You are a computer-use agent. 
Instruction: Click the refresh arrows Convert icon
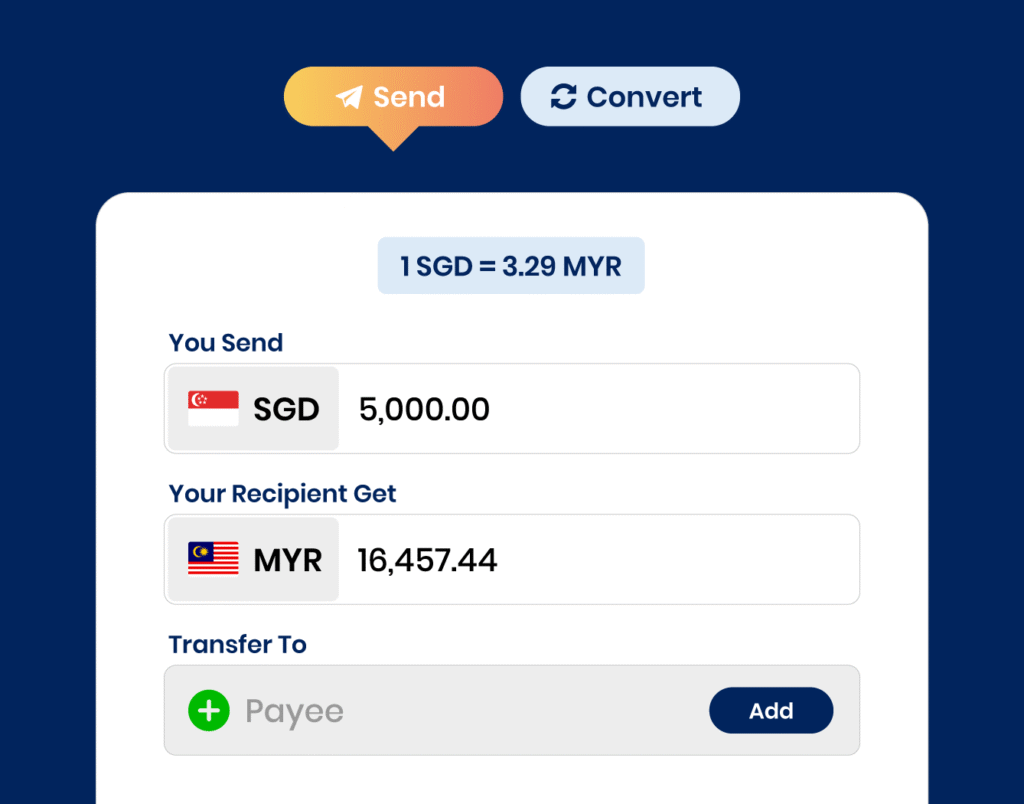click(564, 97)
